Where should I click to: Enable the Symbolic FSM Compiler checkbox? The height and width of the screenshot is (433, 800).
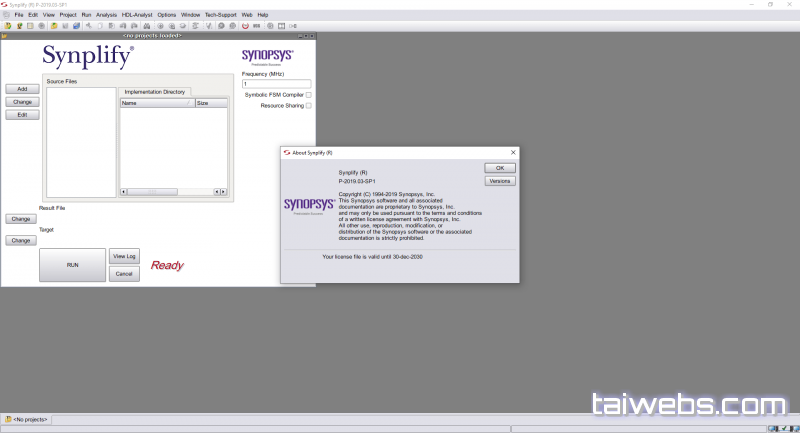[x=308, y=95]
